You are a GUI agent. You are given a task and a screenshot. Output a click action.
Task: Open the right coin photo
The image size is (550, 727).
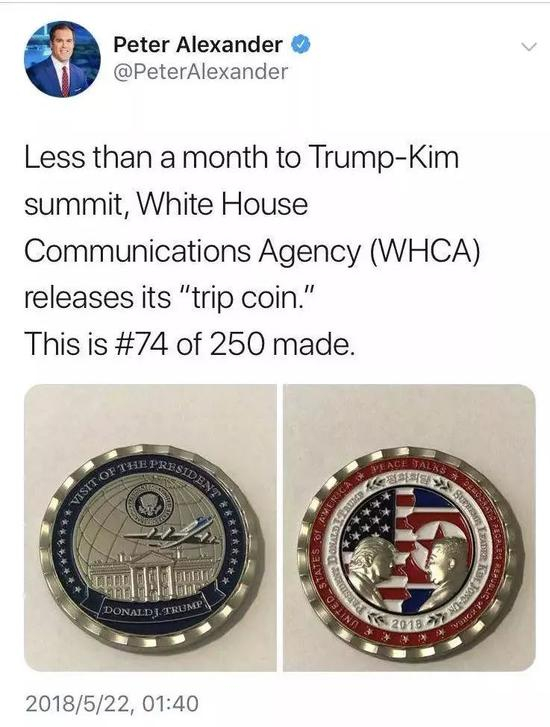click(x=409, y=528)
